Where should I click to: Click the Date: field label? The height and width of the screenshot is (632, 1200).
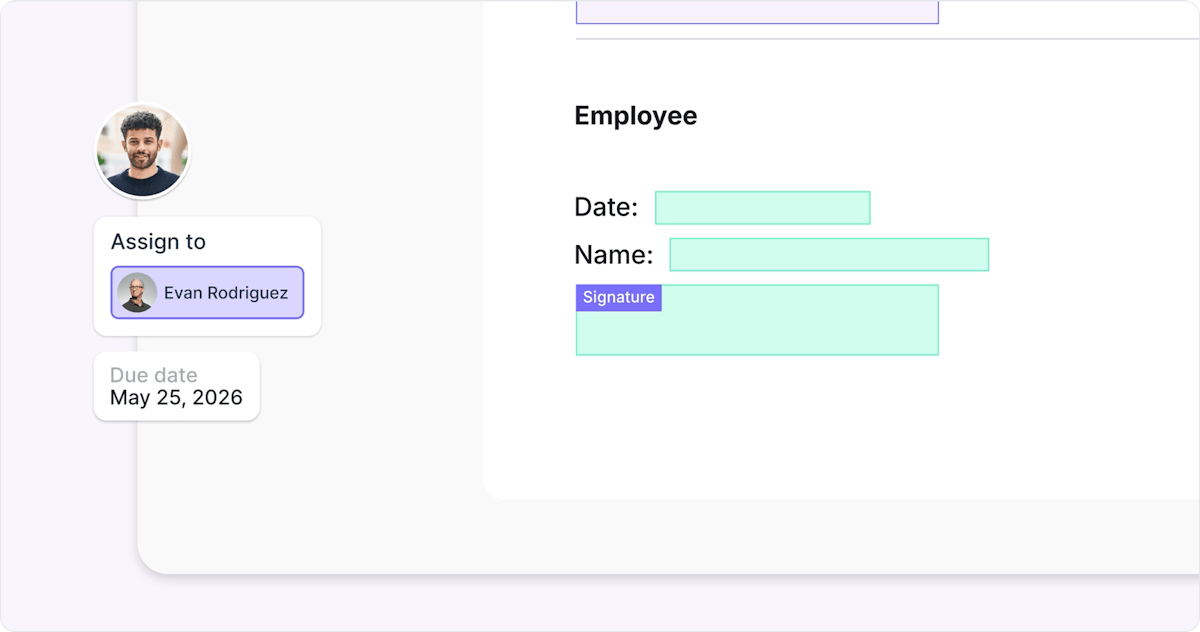(605, 208)
